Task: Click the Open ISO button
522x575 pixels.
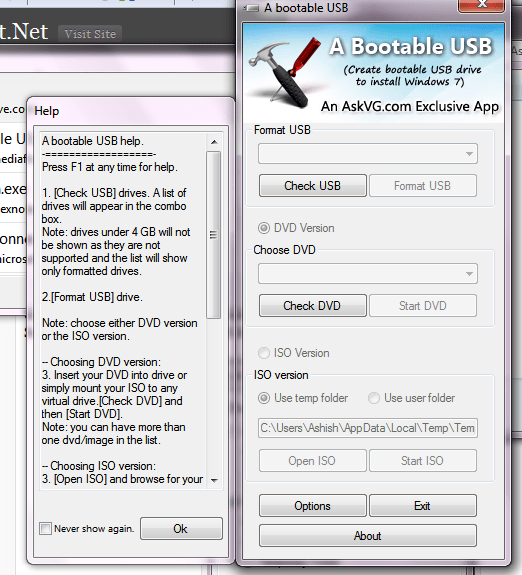Action: pyautogui.click(x=313, y=461)
